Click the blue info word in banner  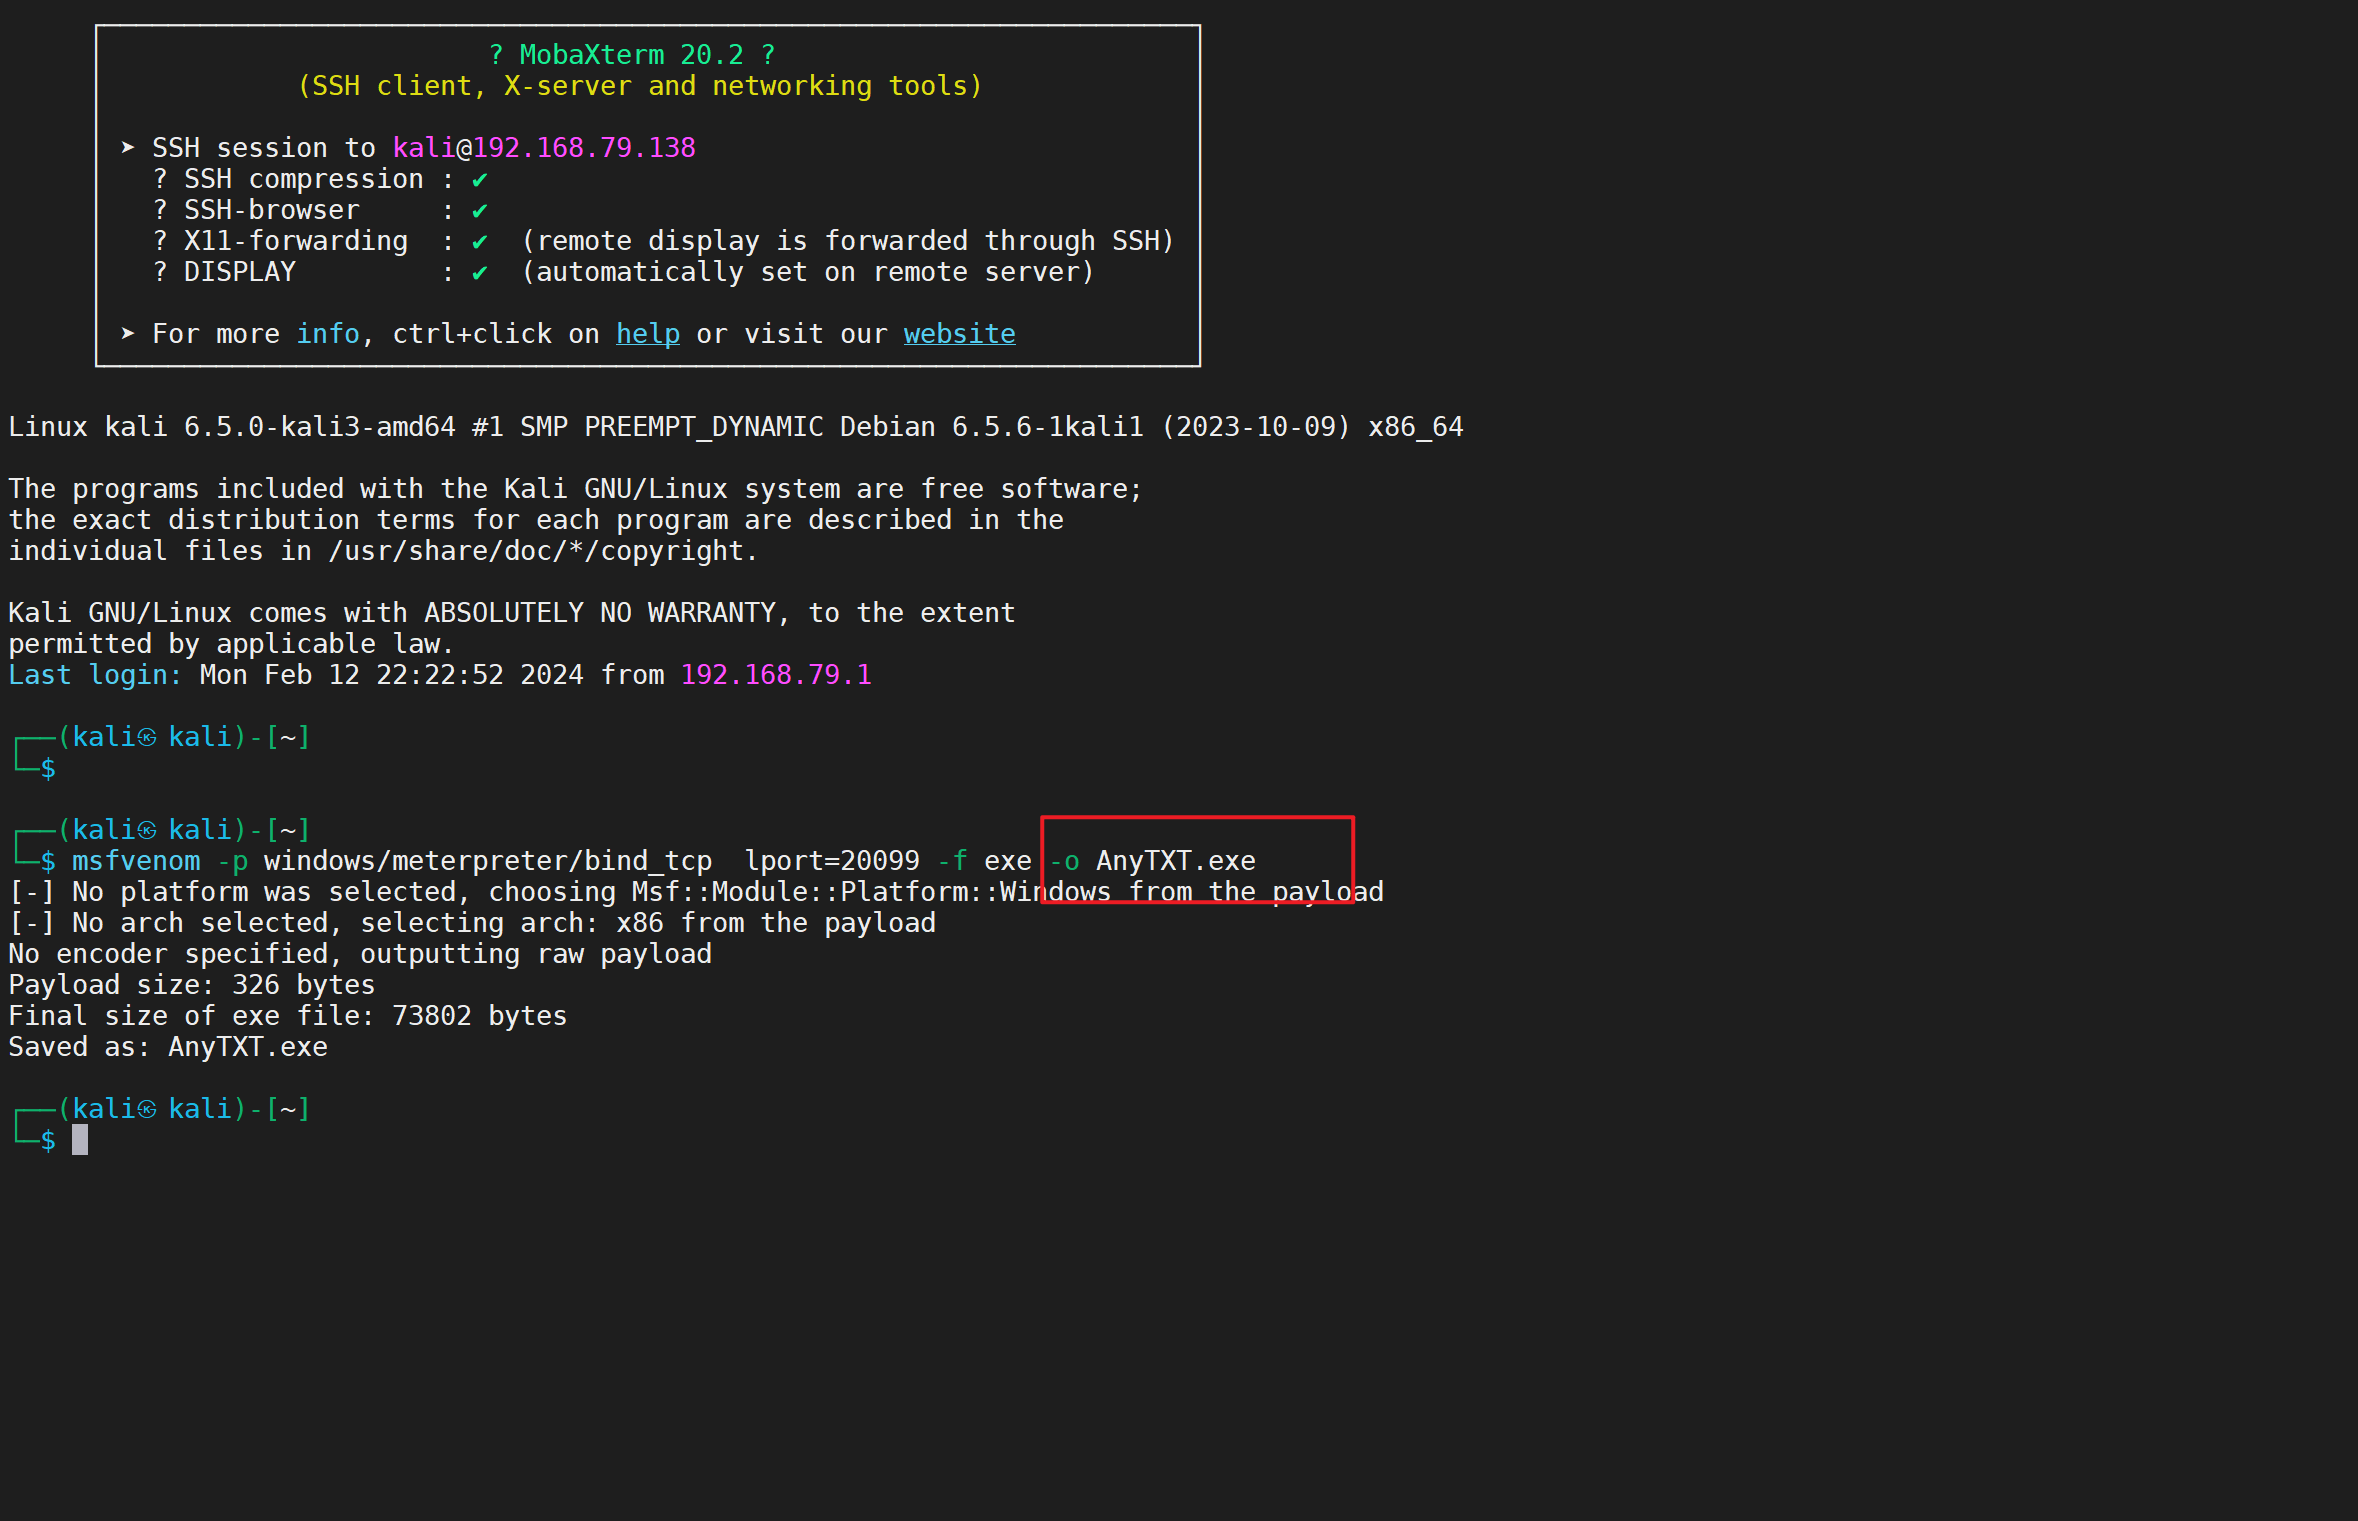[x=327, y=334]
